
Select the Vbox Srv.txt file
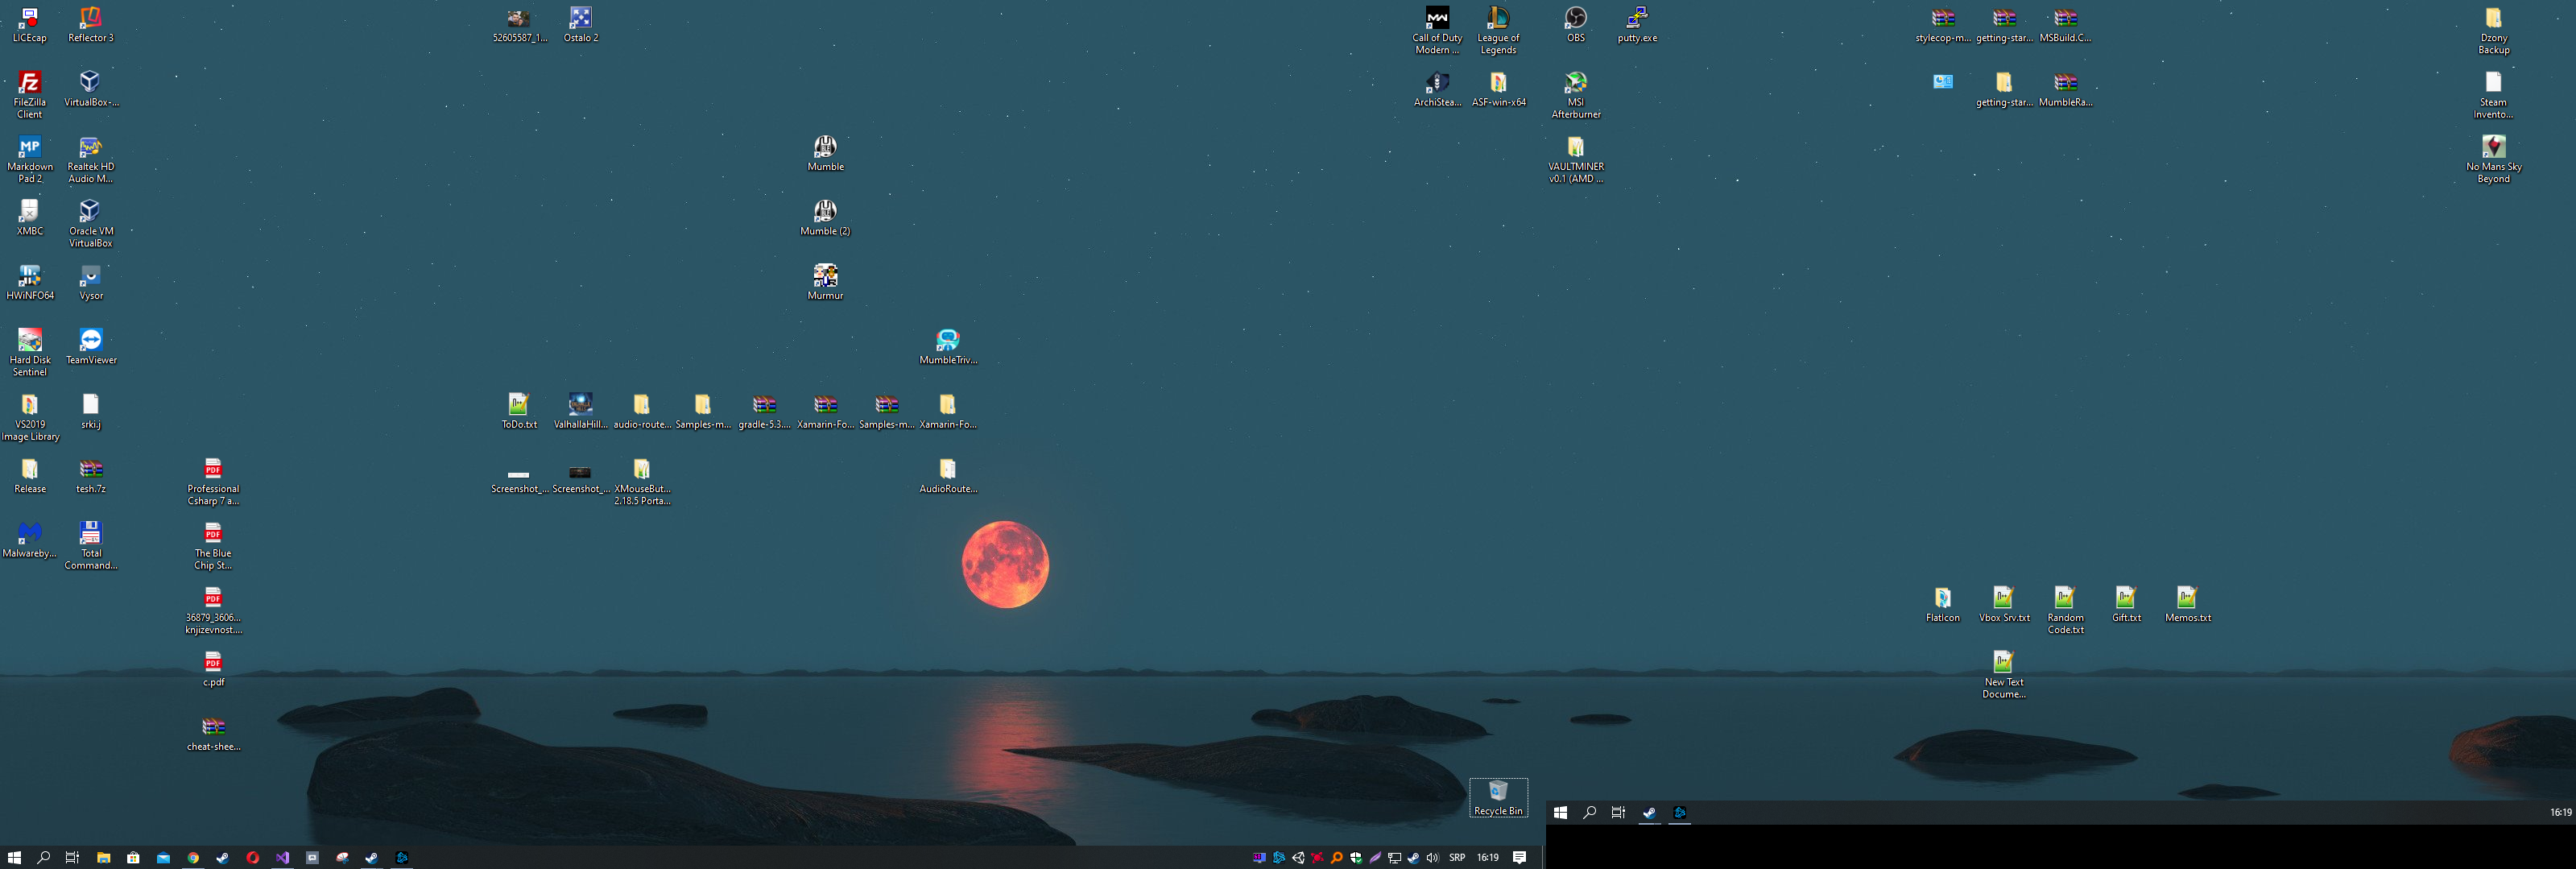click(x=2004, y=605)
